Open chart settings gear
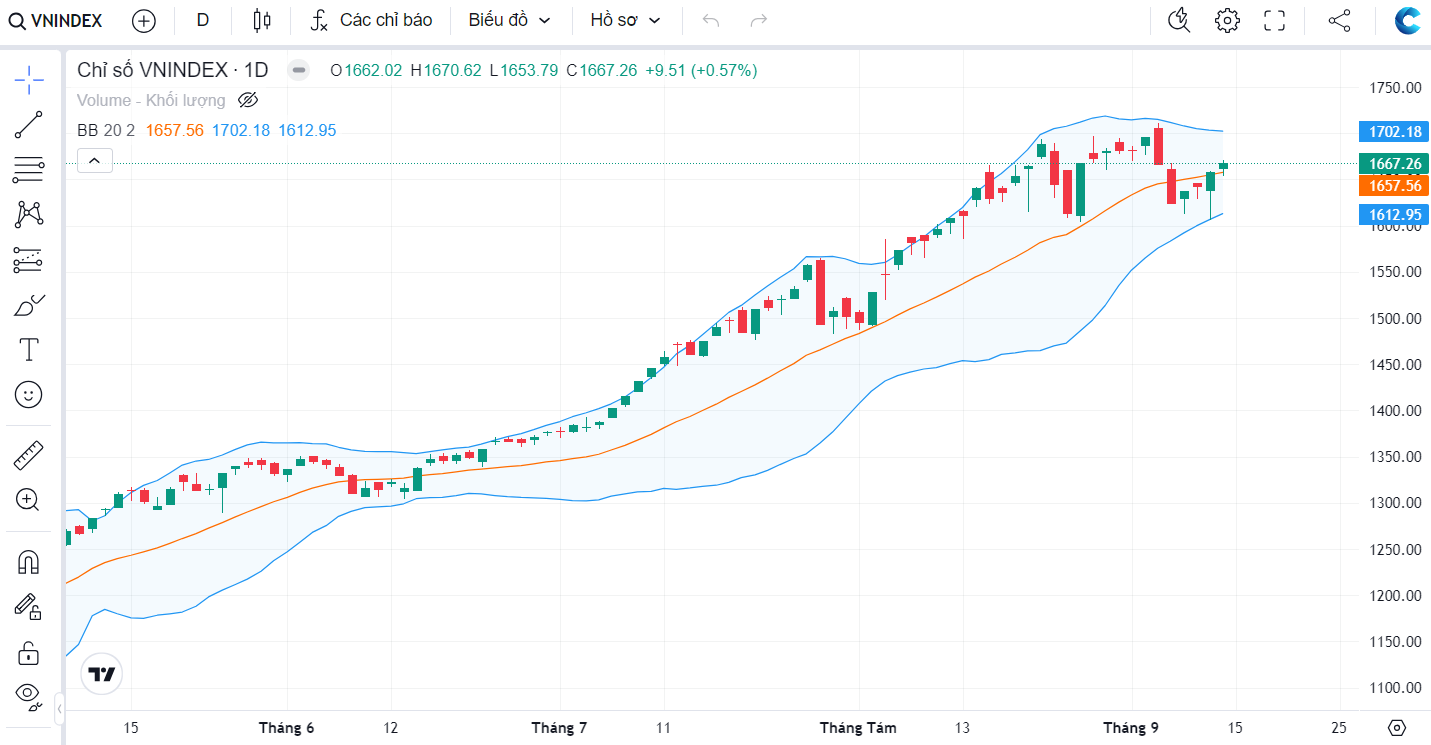 tap(1227, 20)
